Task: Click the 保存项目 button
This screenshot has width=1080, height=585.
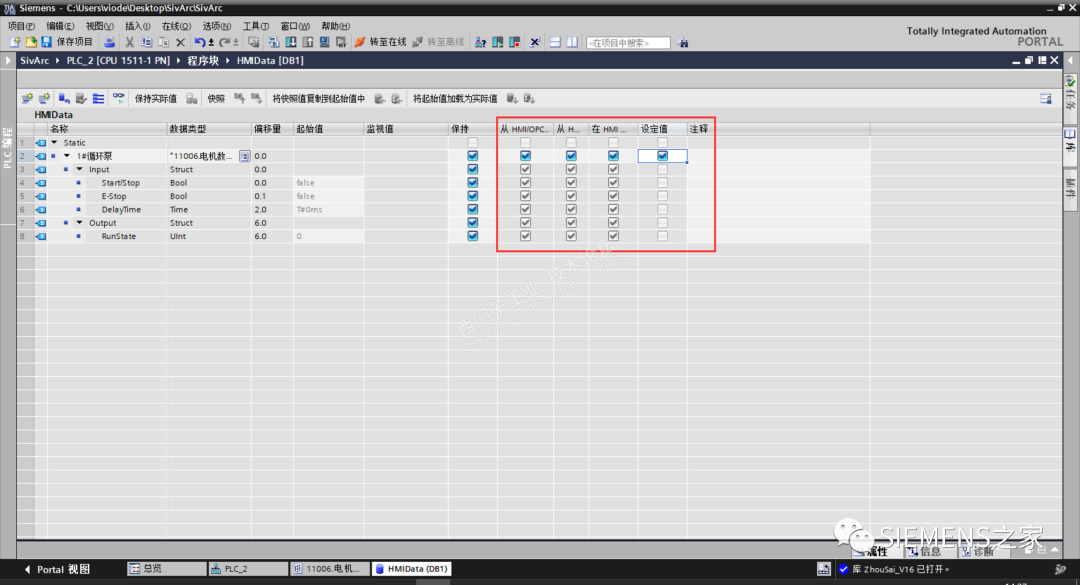Action: click(68, 42)
